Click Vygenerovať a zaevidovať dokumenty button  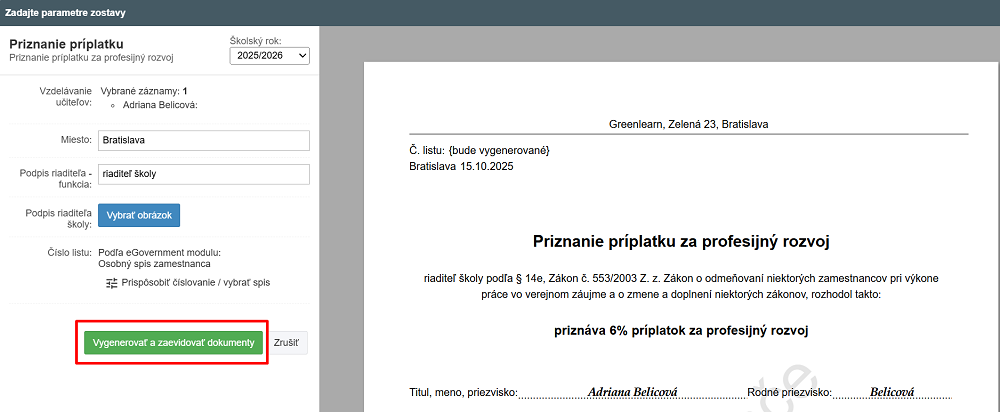coord(173,342)
